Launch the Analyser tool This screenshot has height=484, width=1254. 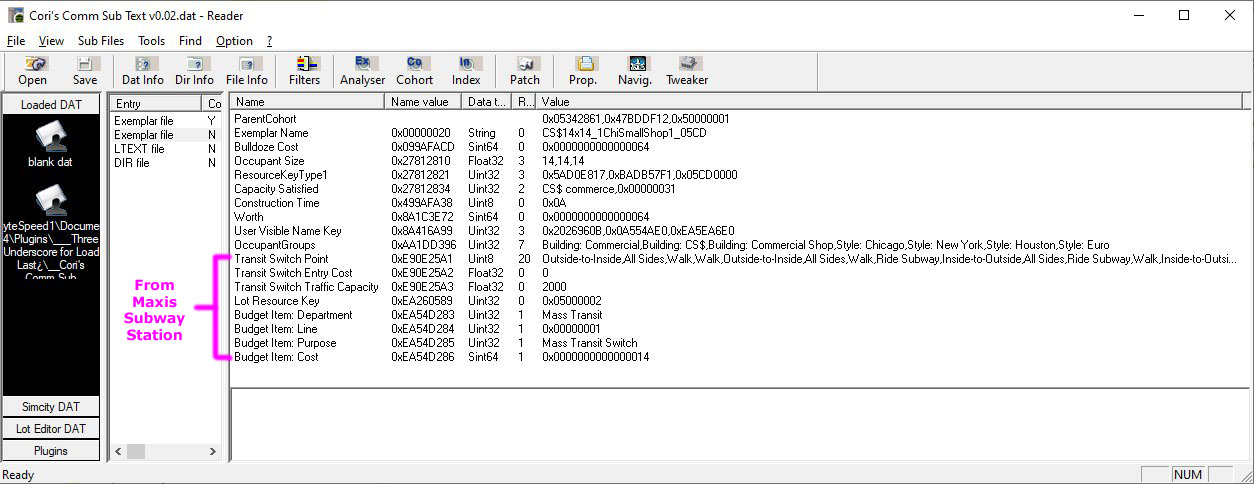tap(362, 71)
